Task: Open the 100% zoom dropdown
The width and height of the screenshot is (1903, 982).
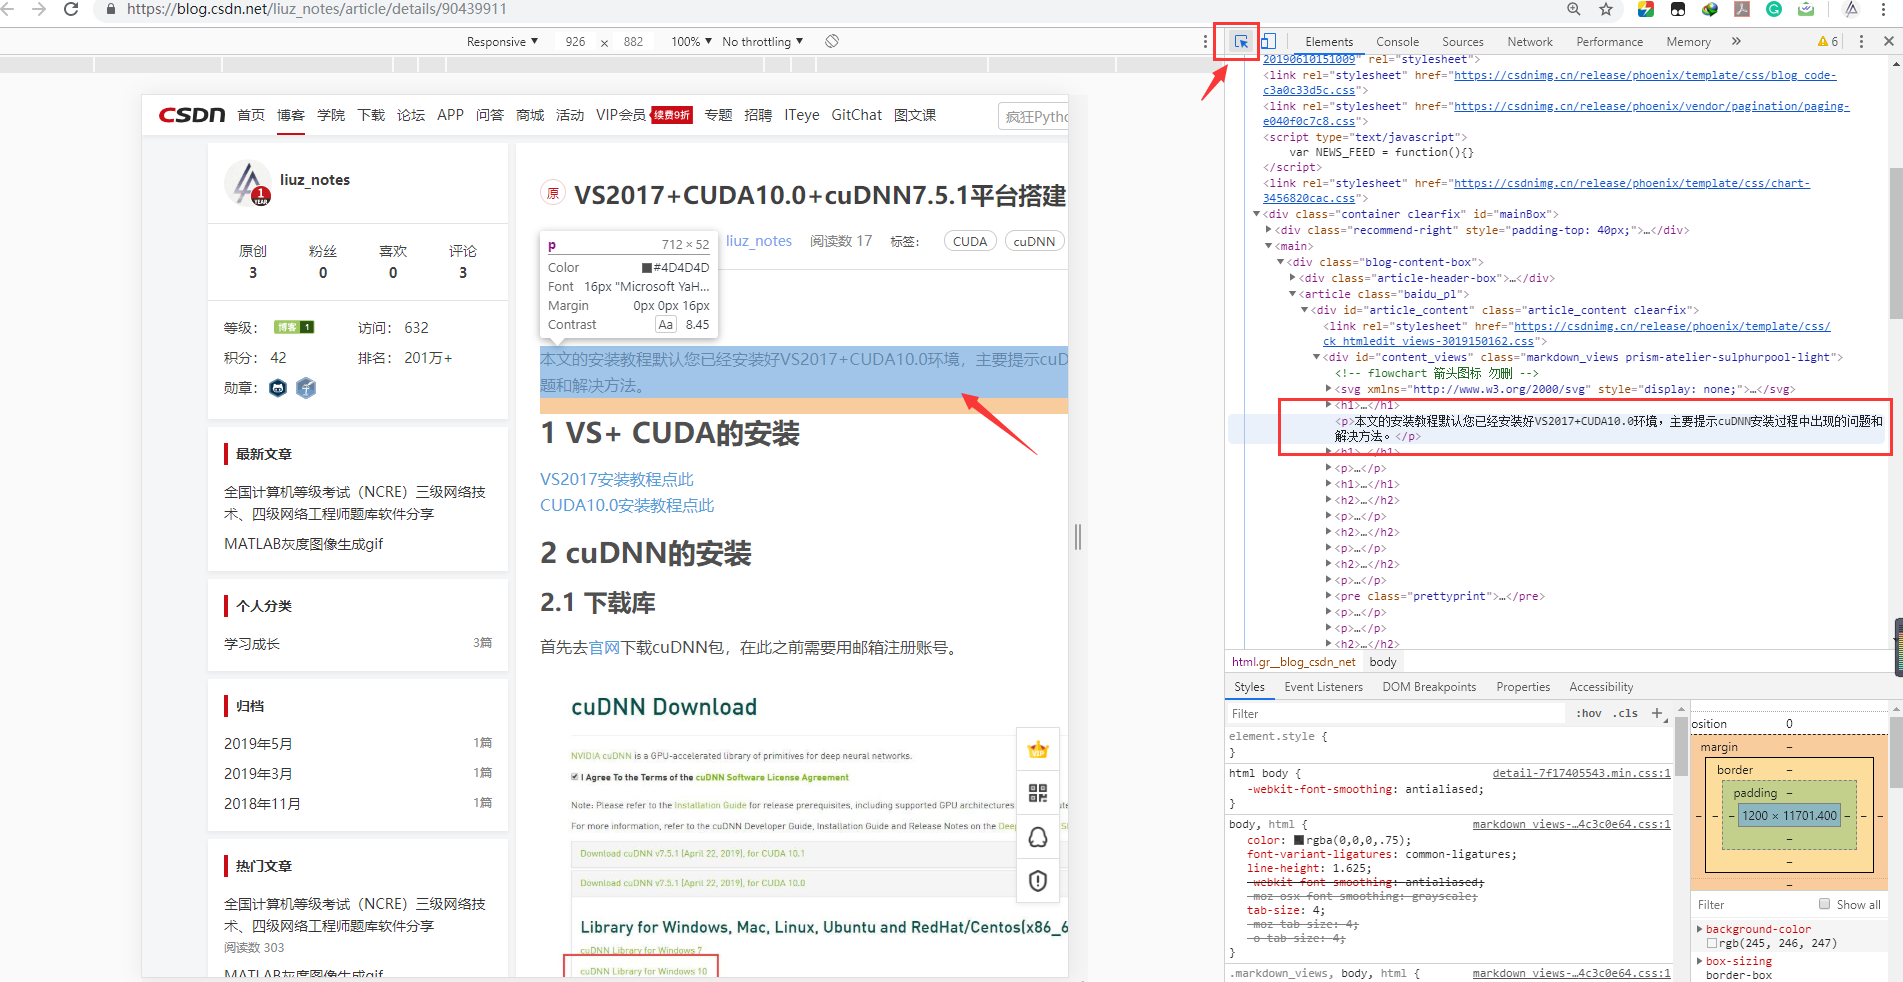Action: tap(691, 42)
